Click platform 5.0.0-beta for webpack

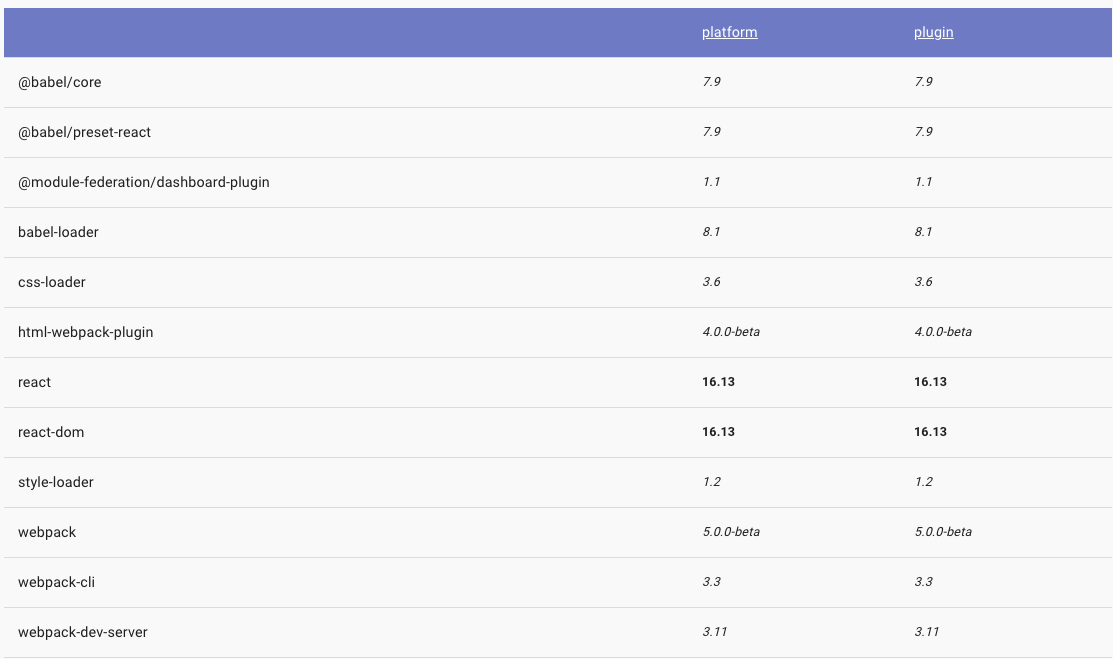(x=731, y=532)
